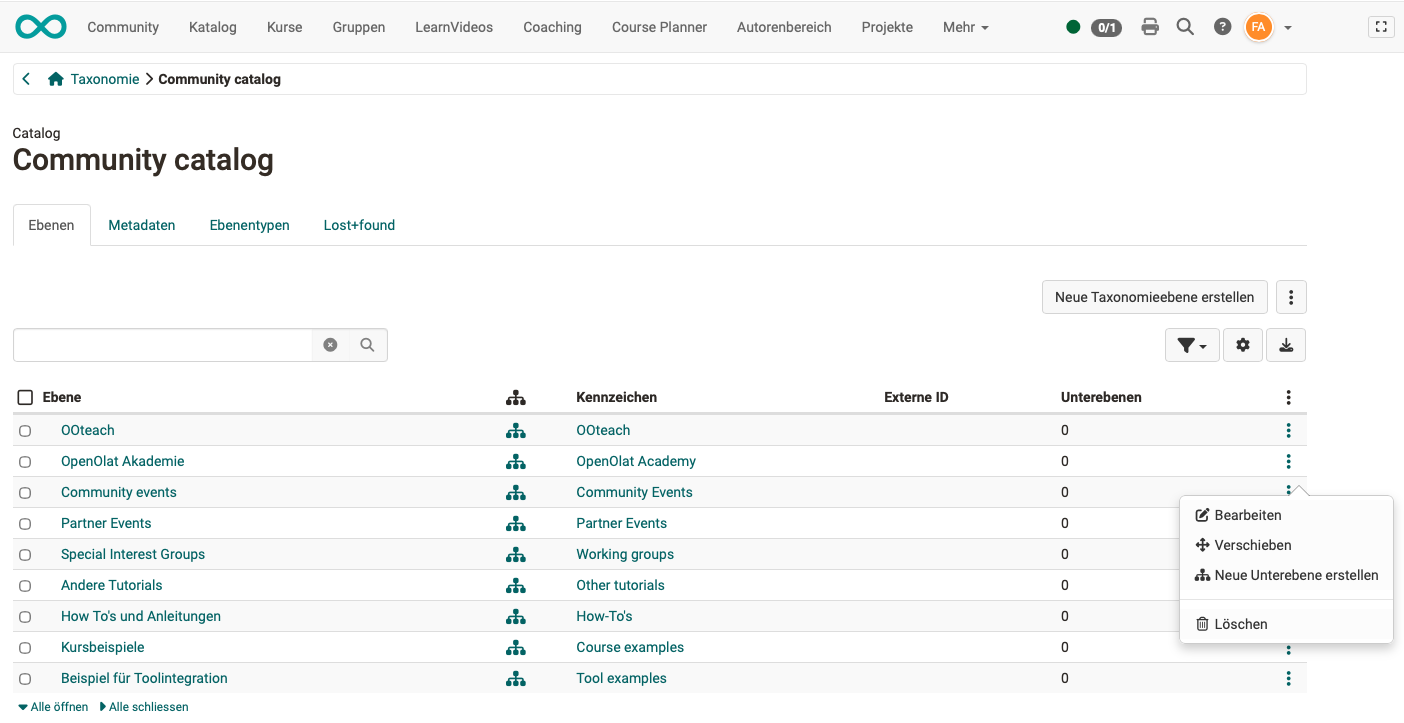The height and width of the screenshot is (723, 1404).
Task: Click Neue Taxonomieebene erstellen button
Action: pyautogui.click(x=1154, y=297)
